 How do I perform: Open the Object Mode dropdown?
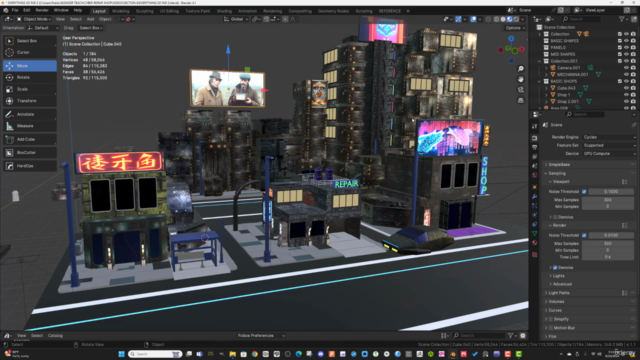[34, 19]
